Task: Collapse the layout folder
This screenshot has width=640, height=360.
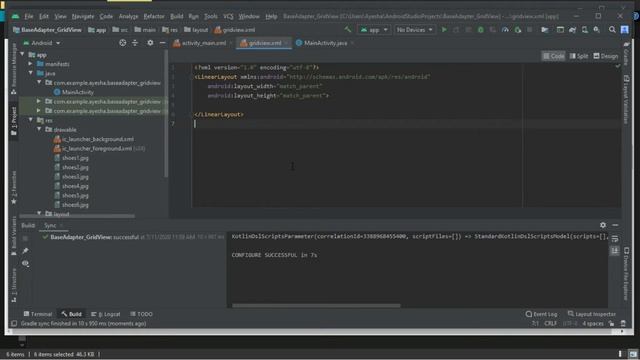Action: click(x=39, y=213)
